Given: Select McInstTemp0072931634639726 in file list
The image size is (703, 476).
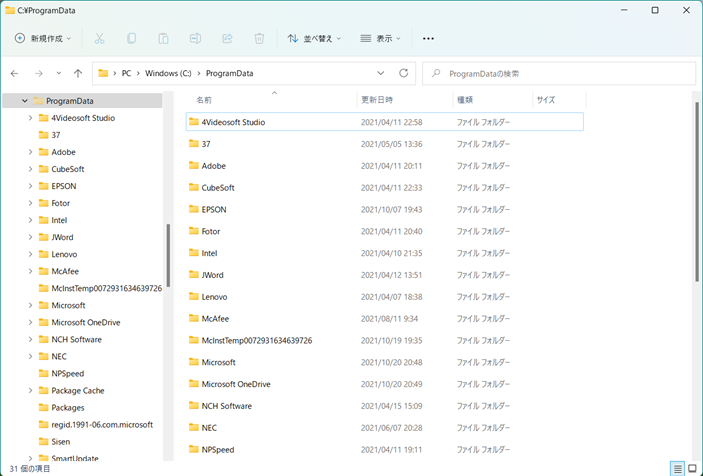Looking at the screenshot, I should point(257,340).
